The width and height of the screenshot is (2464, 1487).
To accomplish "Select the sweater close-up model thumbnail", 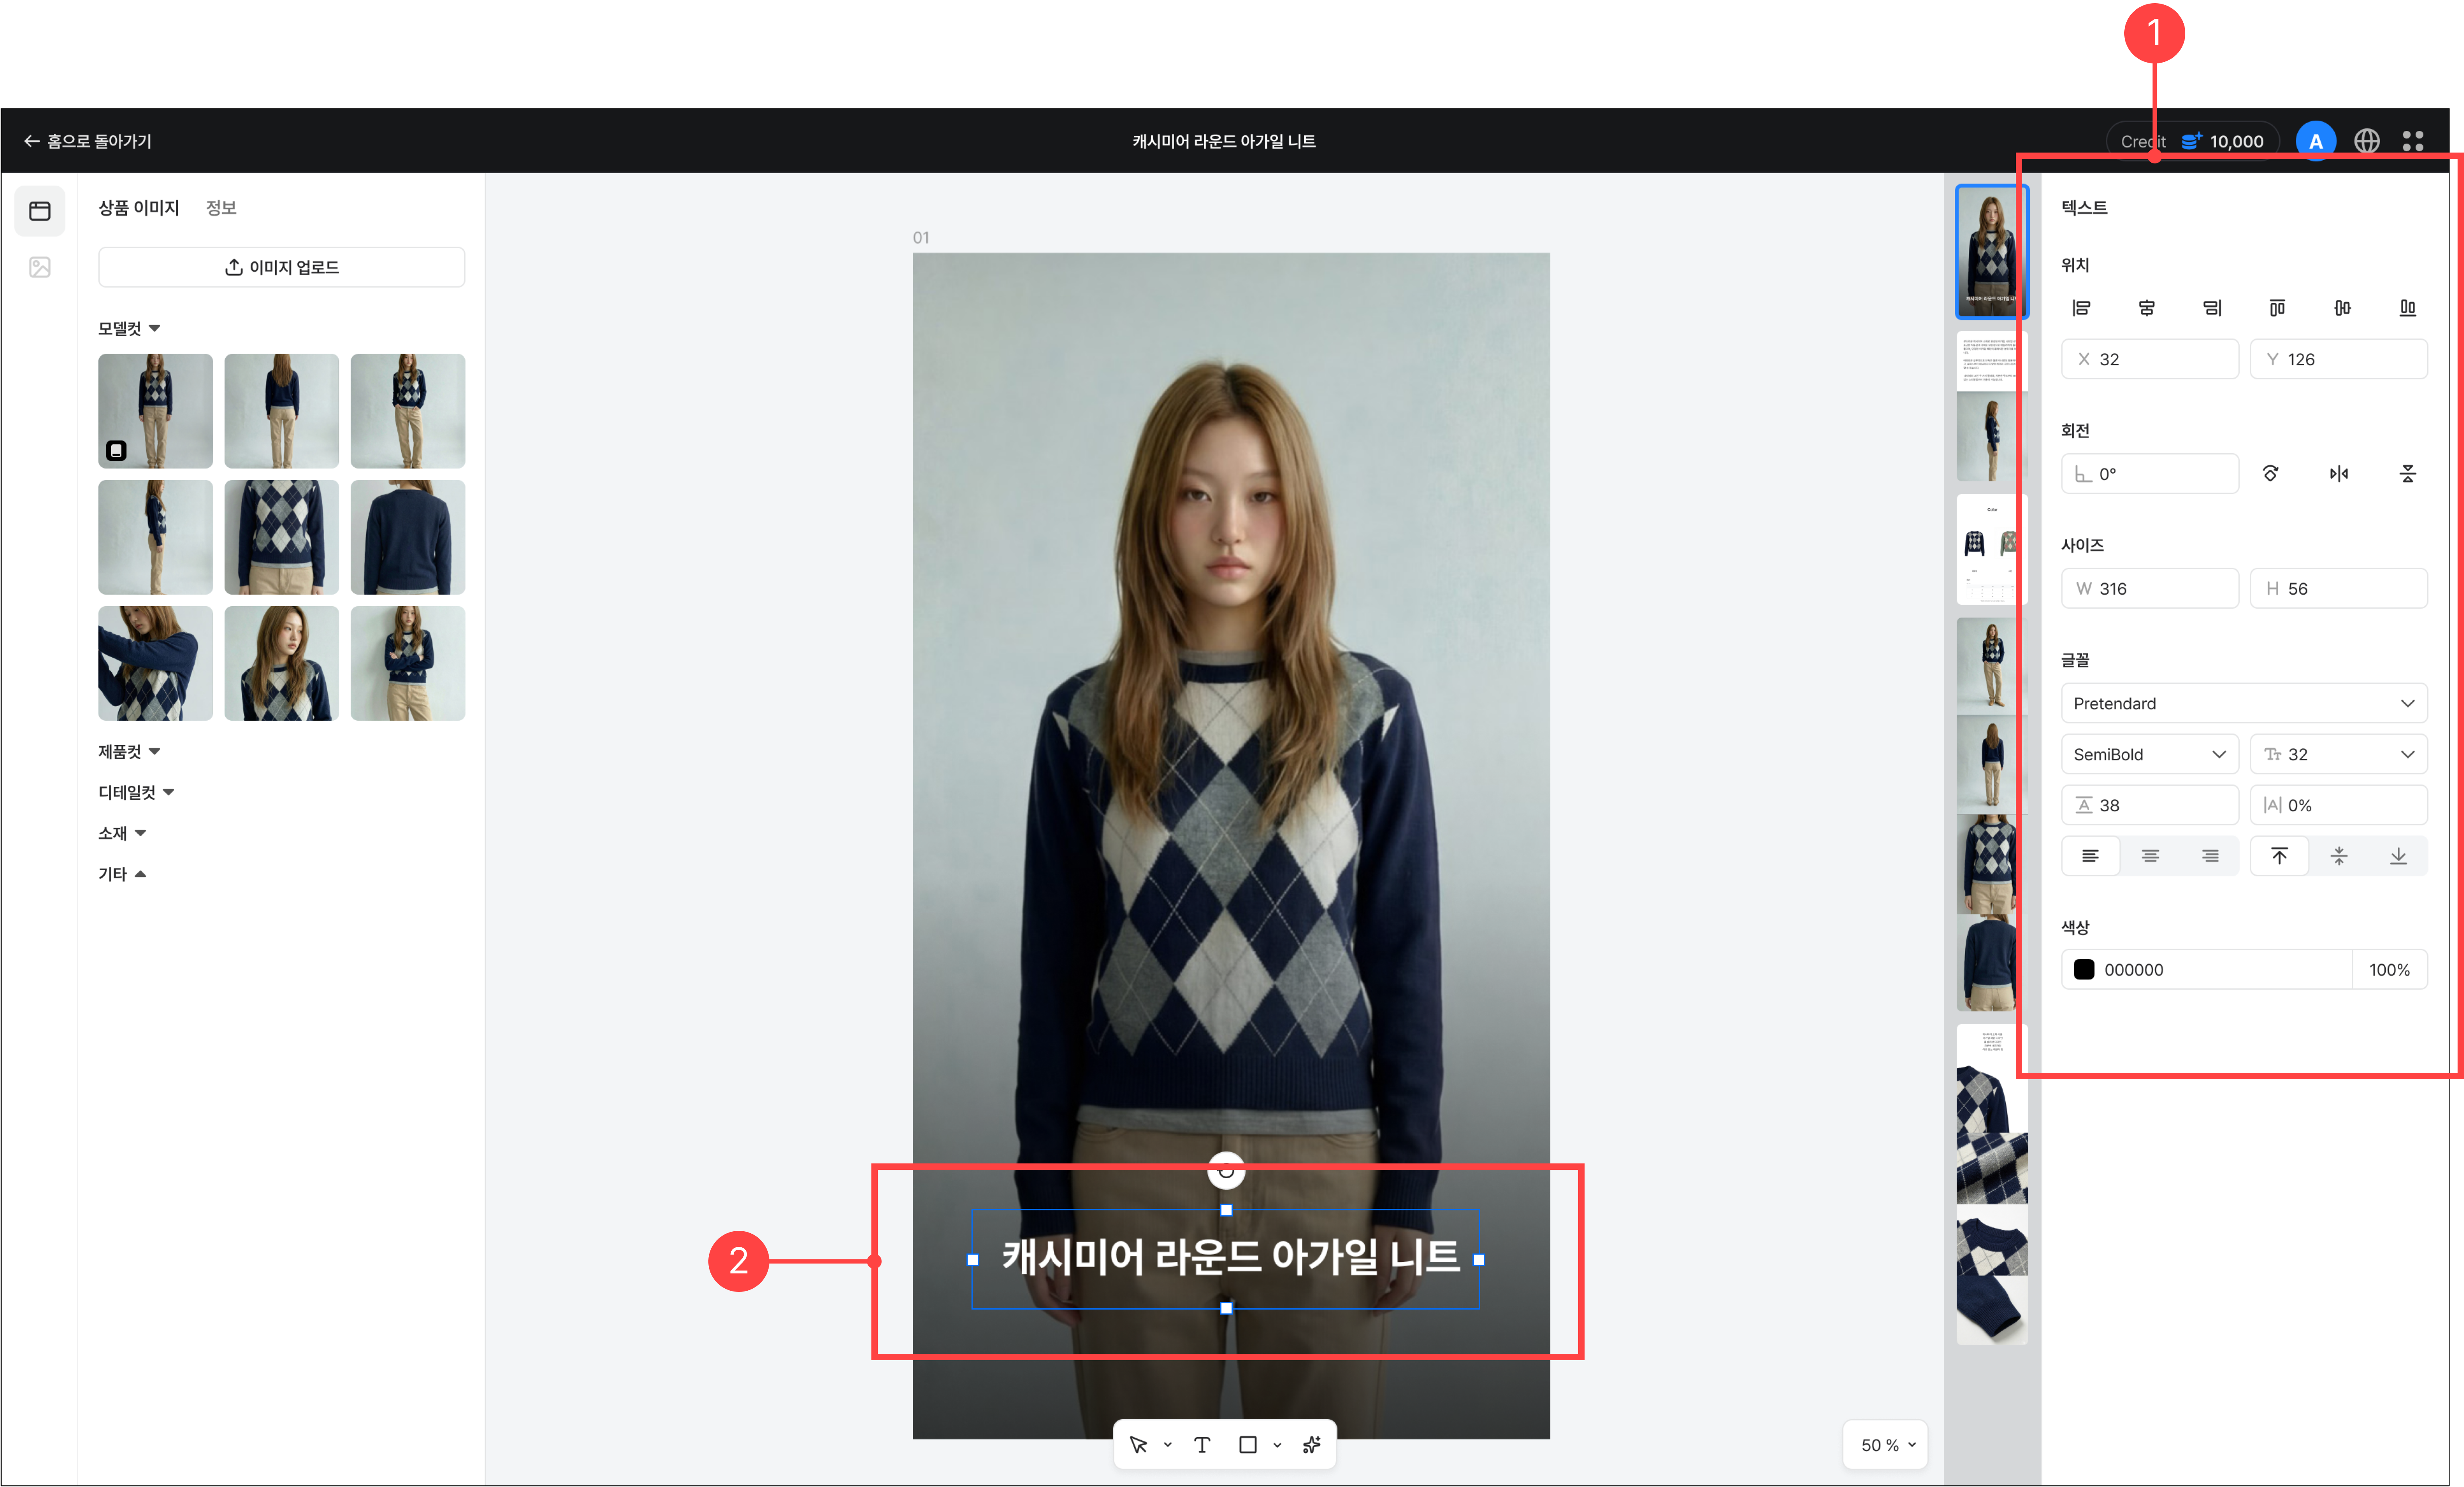I will 282,537.
